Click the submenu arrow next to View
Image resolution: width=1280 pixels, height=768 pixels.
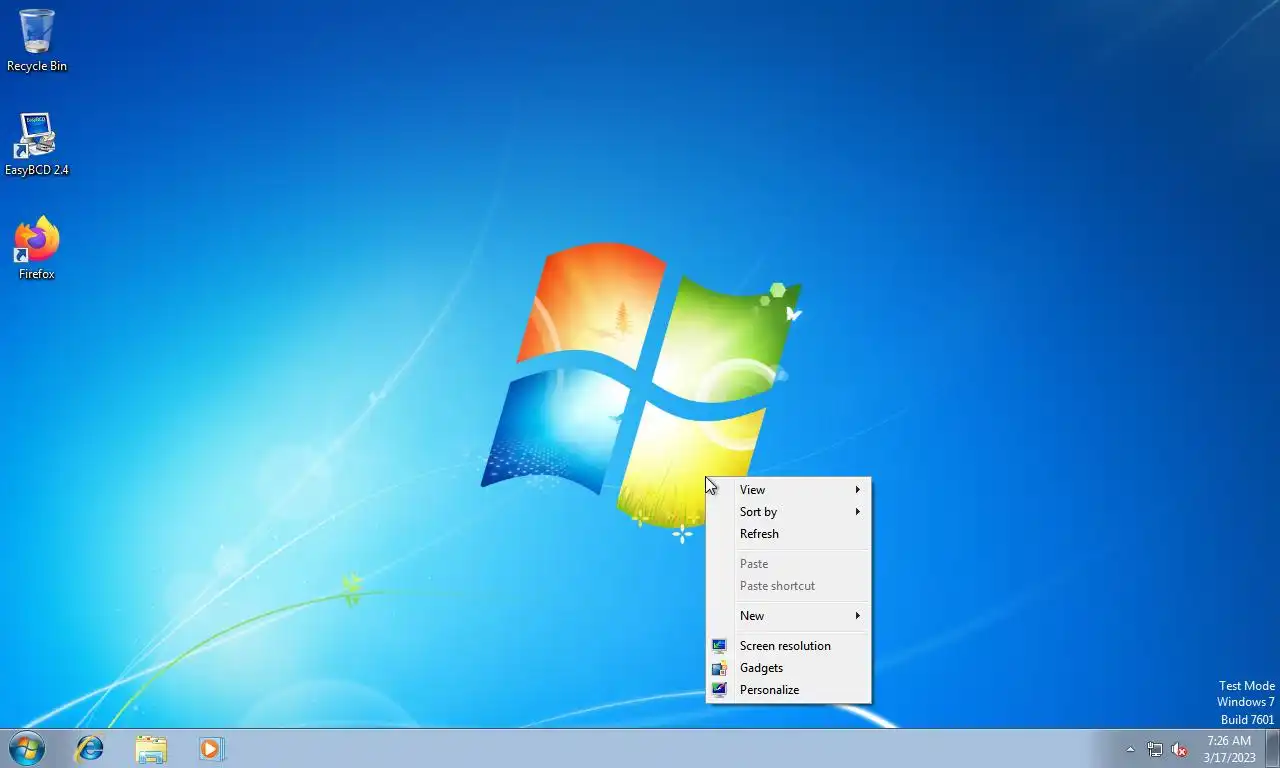(857, 490)
